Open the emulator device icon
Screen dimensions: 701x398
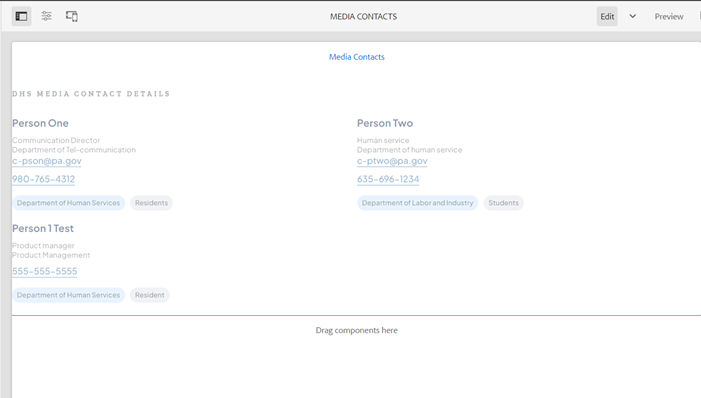72,17
